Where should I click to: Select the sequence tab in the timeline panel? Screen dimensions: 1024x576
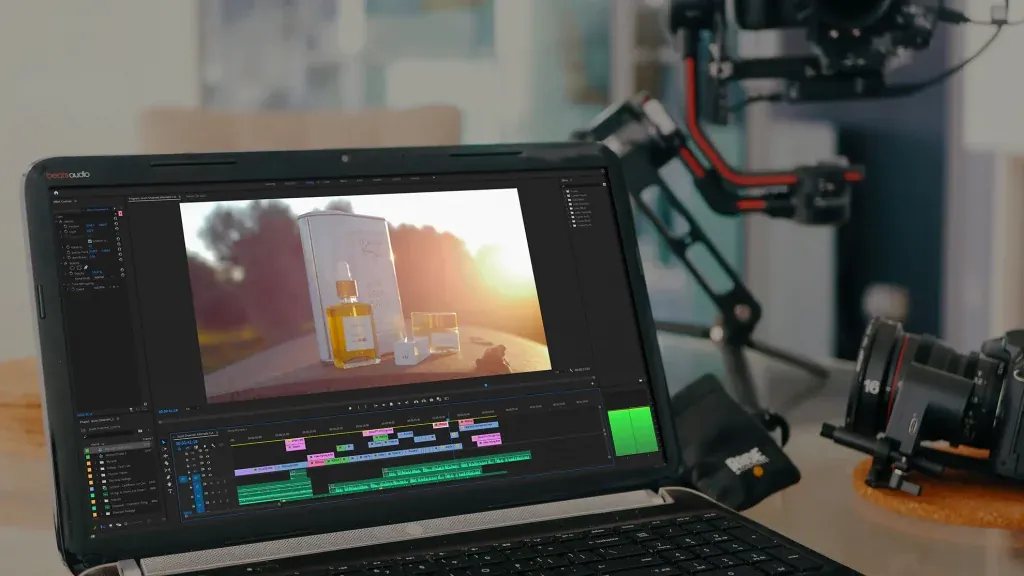pyautogui.click(x=195, y=435)
